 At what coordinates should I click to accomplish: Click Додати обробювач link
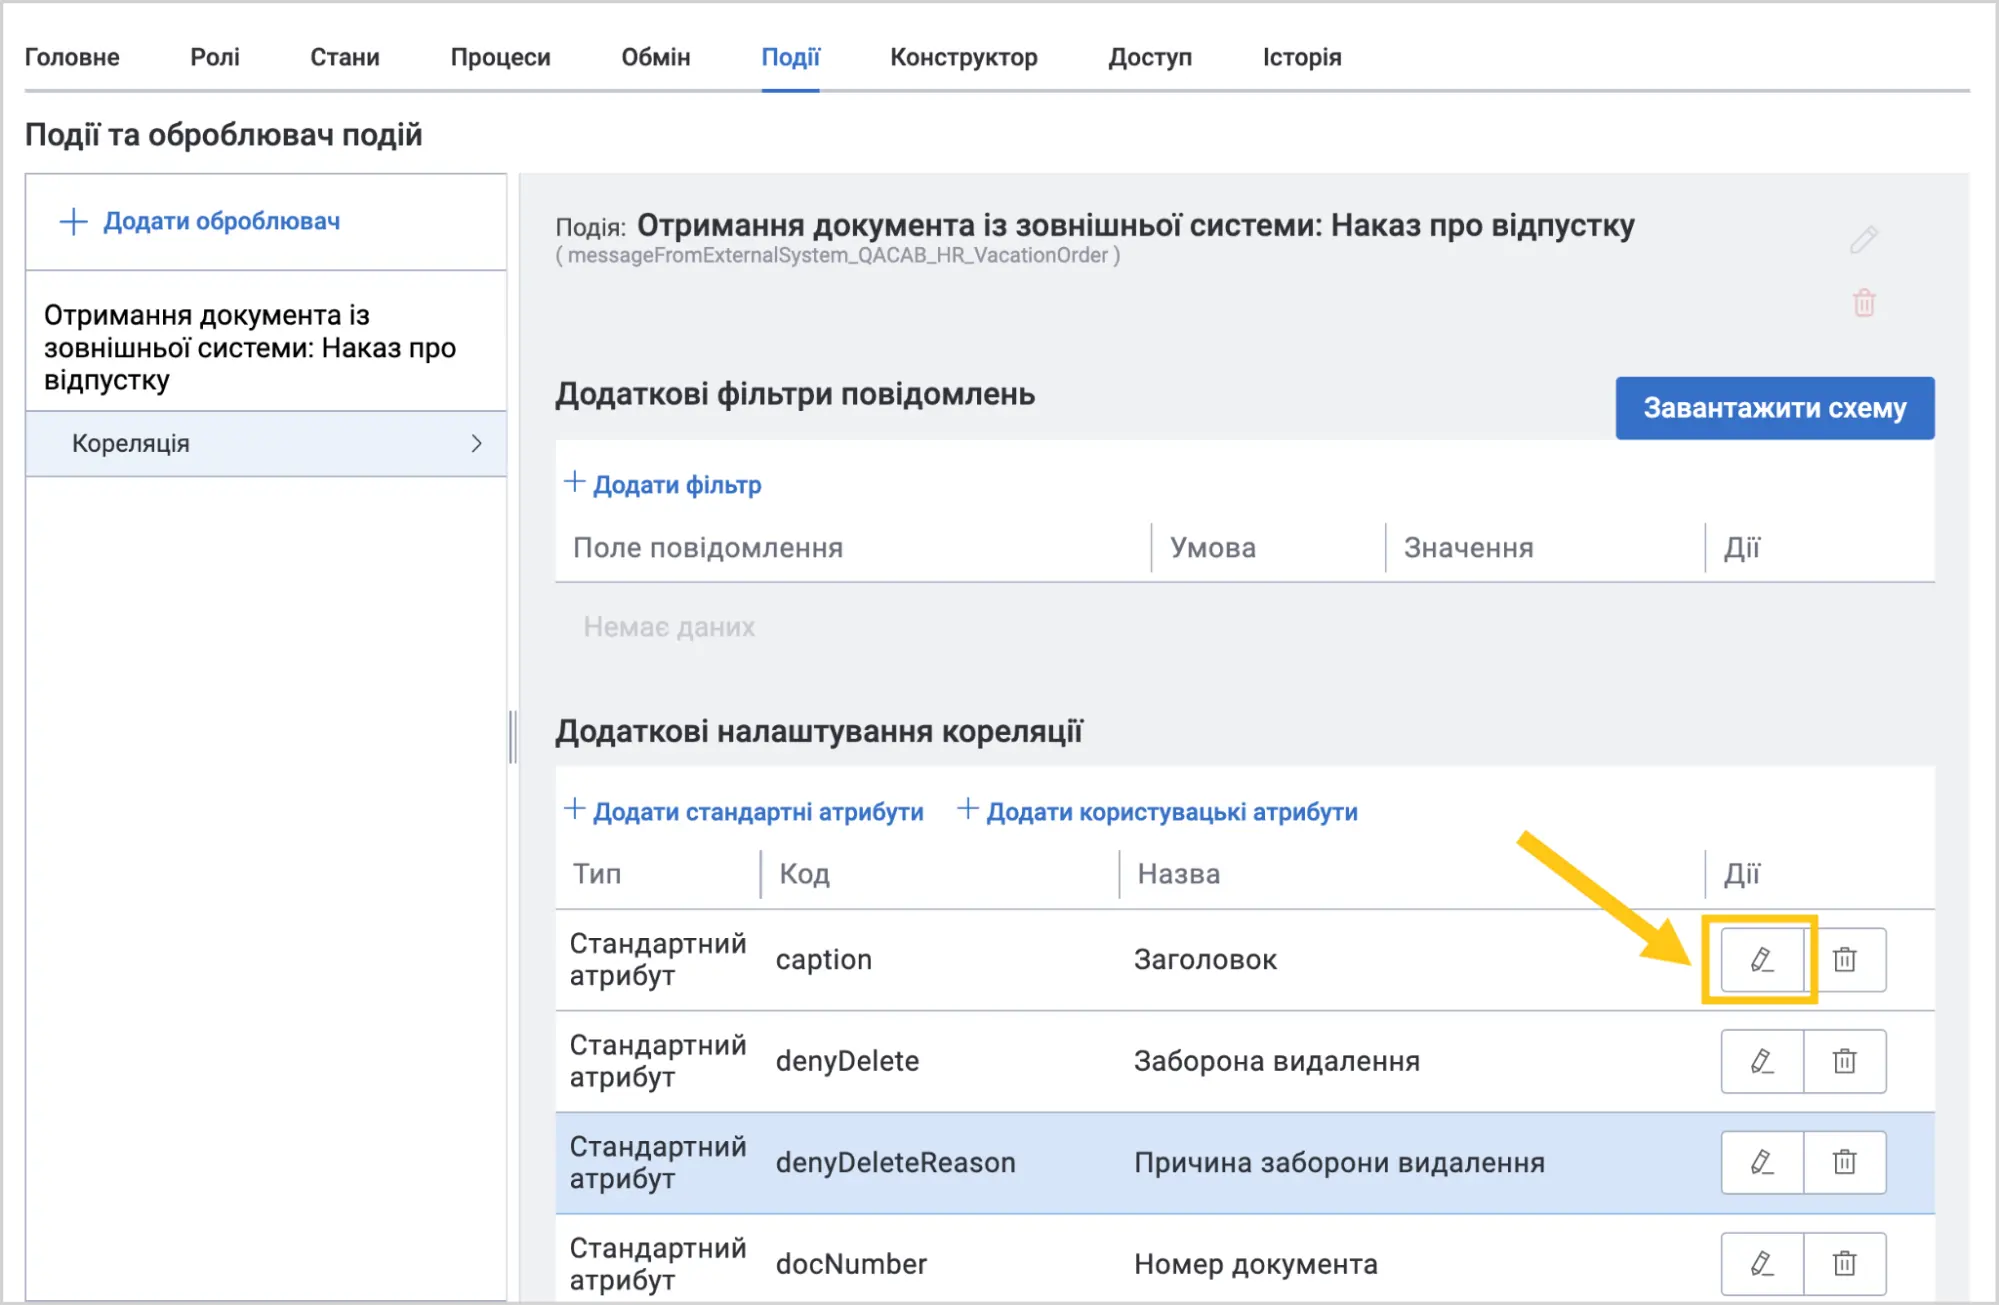pos(201,221)
